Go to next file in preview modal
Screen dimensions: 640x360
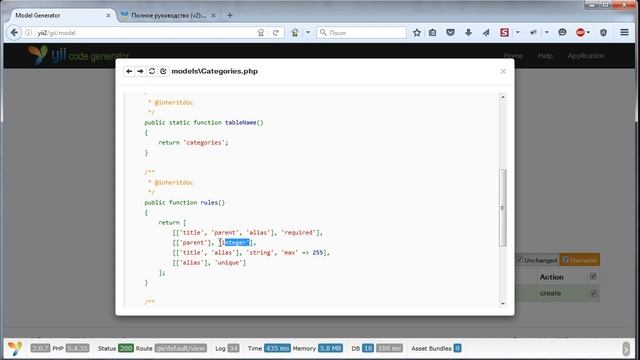140,71
